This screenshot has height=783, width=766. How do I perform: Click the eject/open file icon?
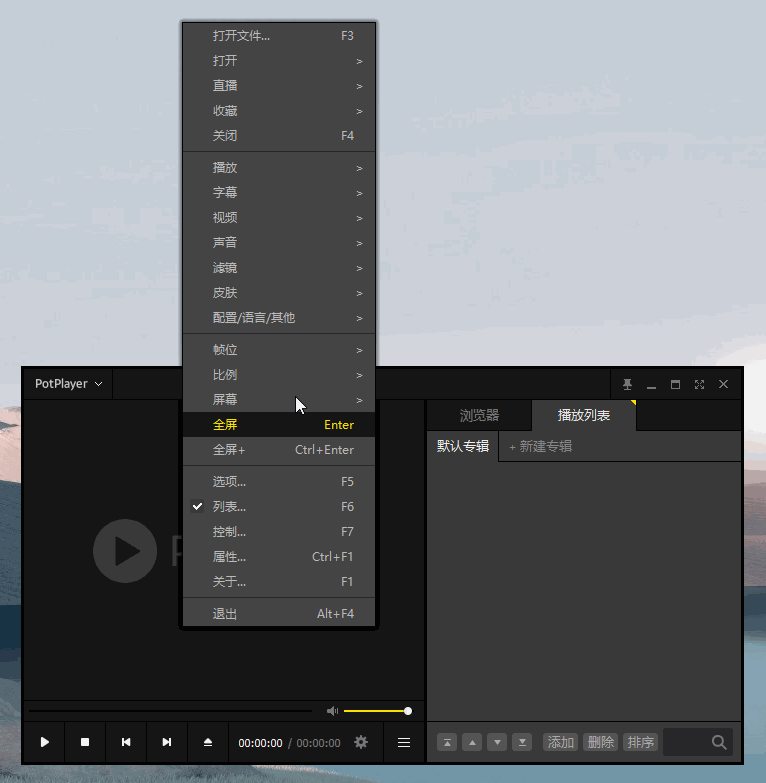tap(208, 743)
